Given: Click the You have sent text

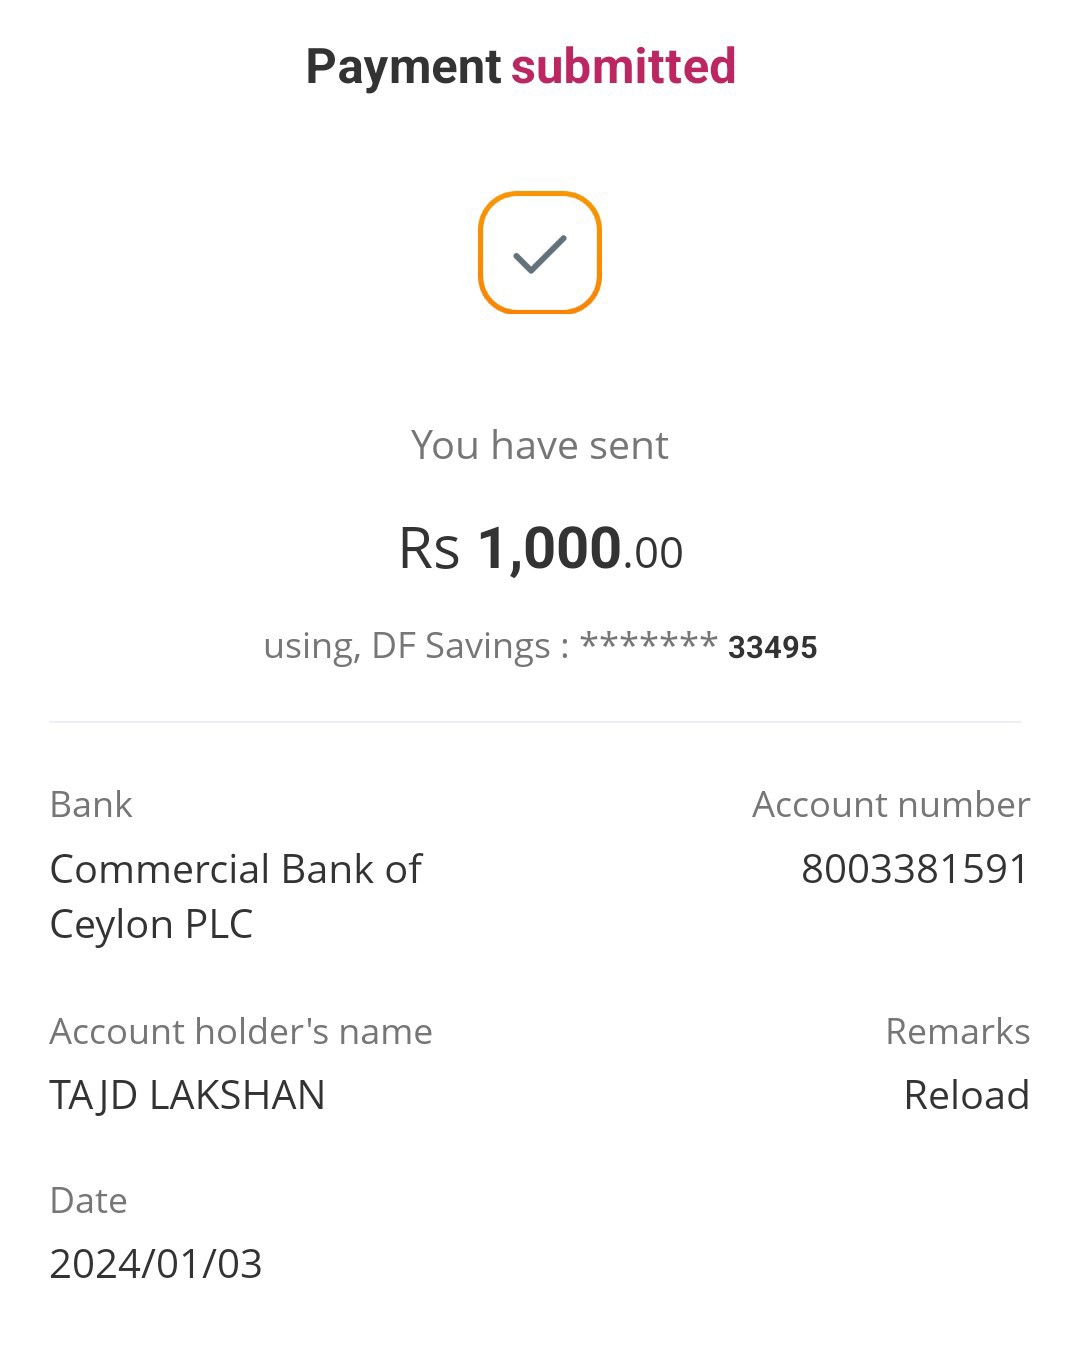Looking at the screenshot, I should (x=539, y=445).
